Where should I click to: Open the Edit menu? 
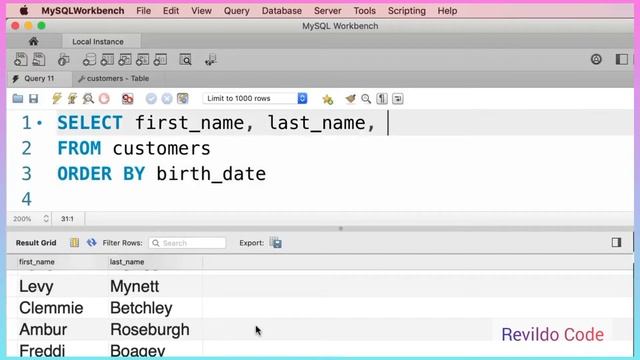click(x=171, y=11)
